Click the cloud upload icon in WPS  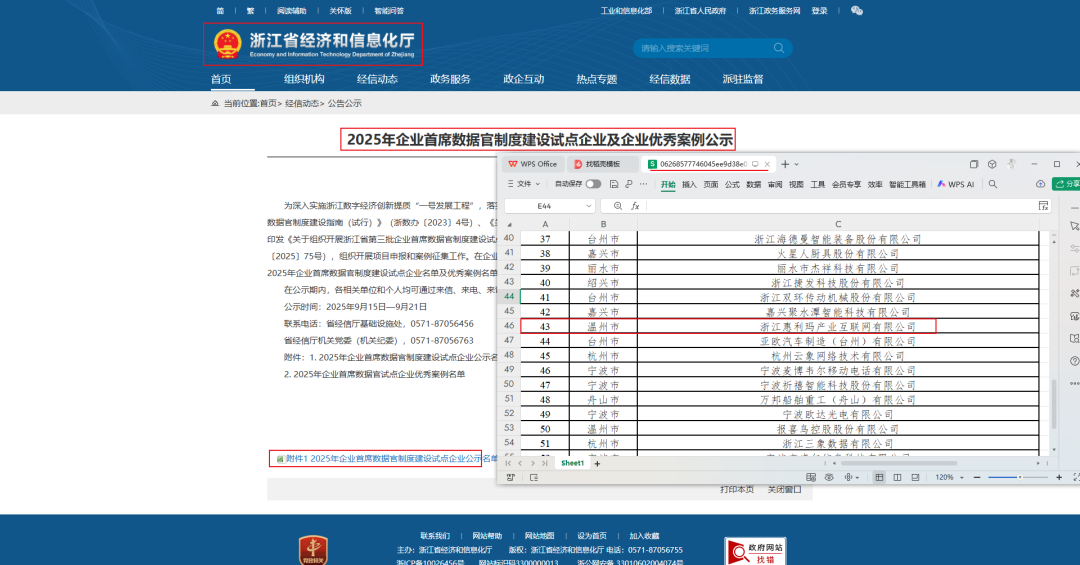1040,184
